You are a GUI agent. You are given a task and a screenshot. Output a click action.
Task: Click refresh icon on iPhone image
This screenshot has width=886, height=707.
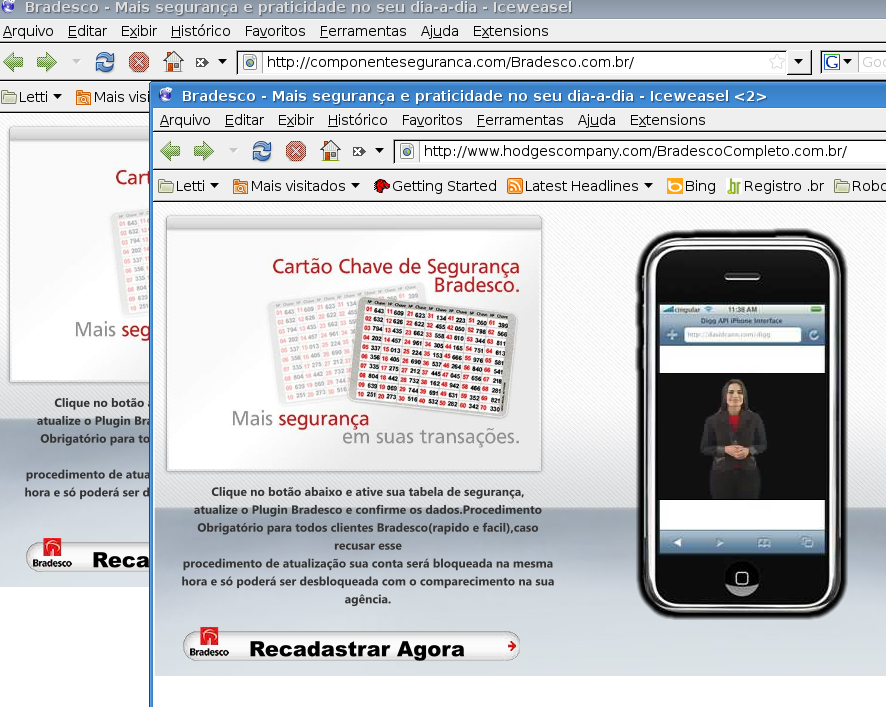click(x=813, y=335)
